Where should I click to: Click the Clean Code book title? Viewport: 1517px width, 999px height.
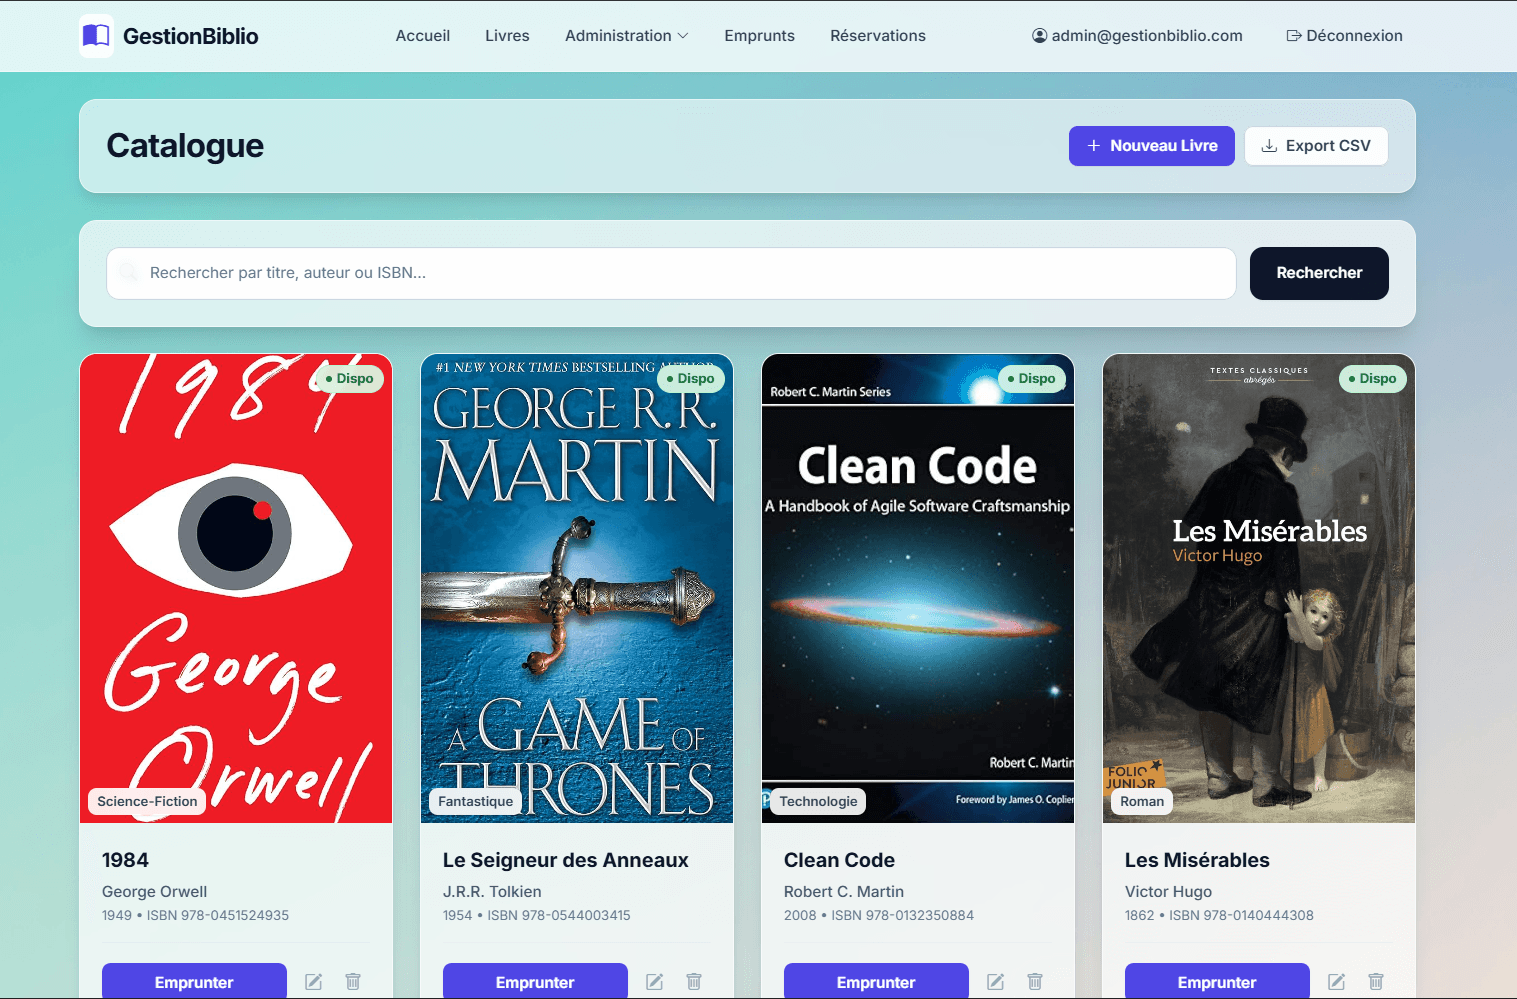coord(839,860)
